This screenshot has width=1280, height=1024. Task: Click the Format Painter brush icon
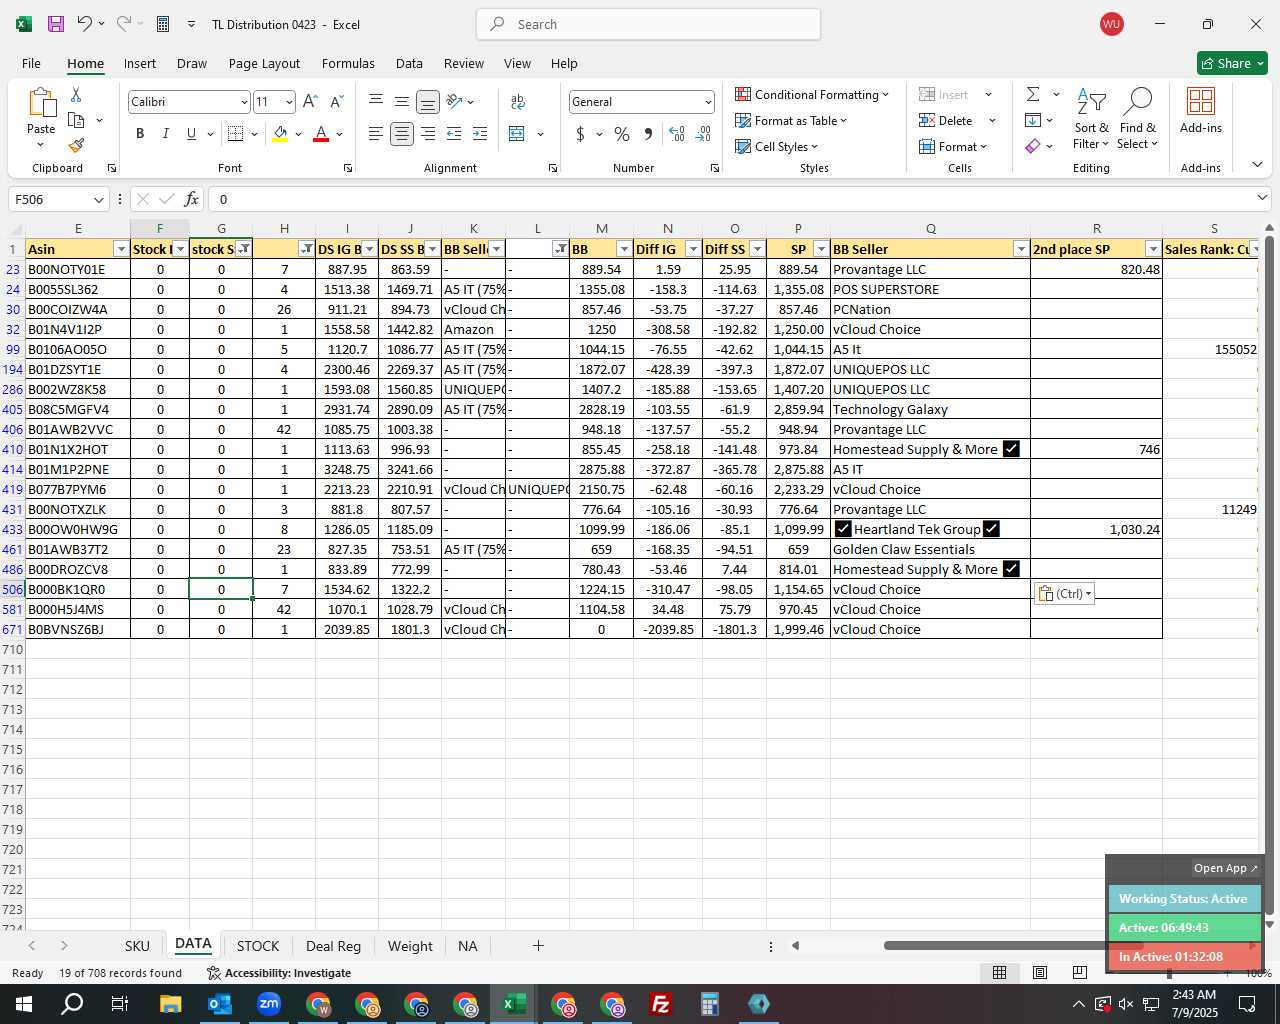[76, 145]
